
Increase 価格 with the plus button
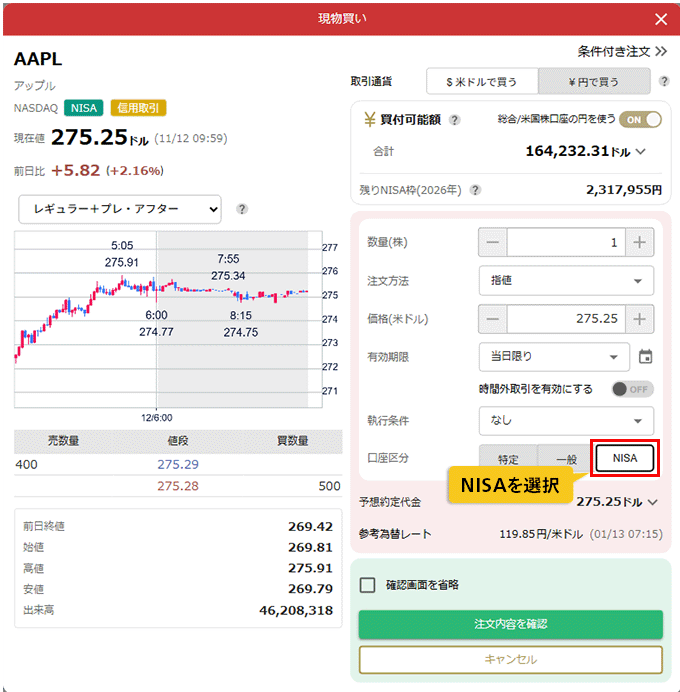pyautogui.click(x=640, y=319)
